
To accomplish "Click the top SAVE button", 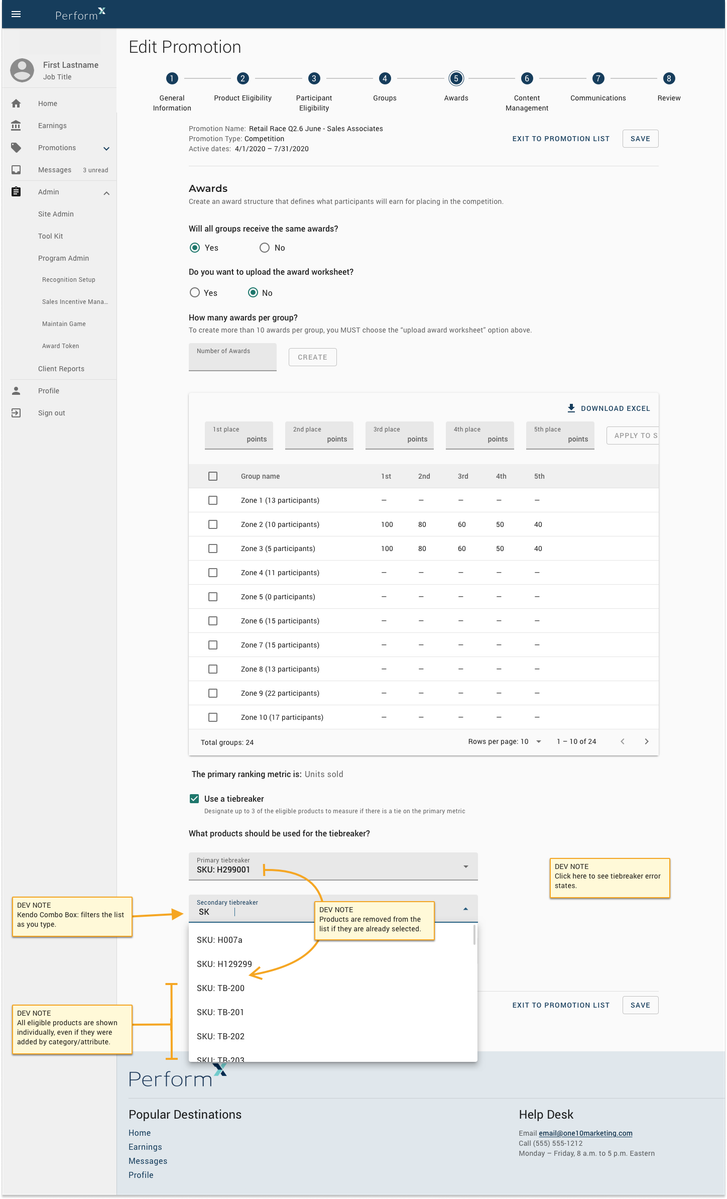I will coord(641,138).
